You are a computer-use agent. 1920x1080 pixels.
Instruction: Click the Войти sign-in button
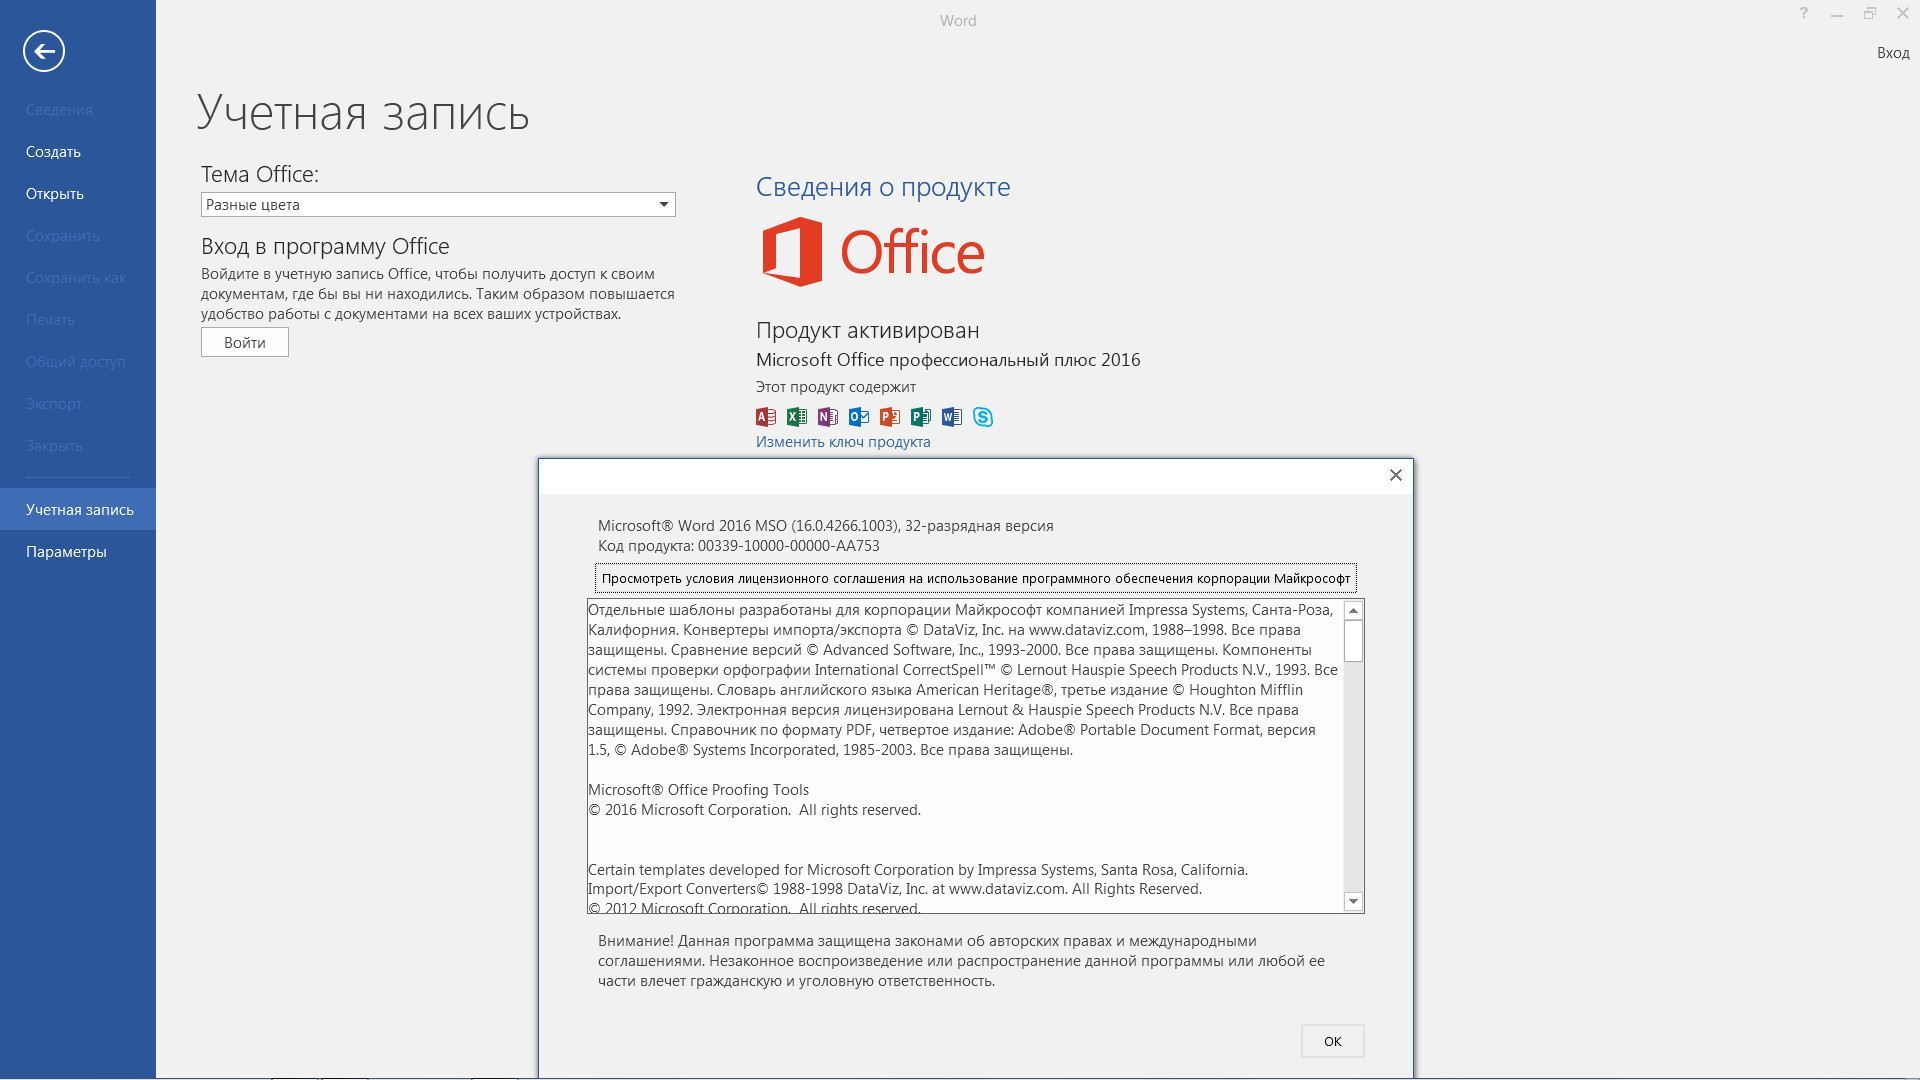click(245, 342)
